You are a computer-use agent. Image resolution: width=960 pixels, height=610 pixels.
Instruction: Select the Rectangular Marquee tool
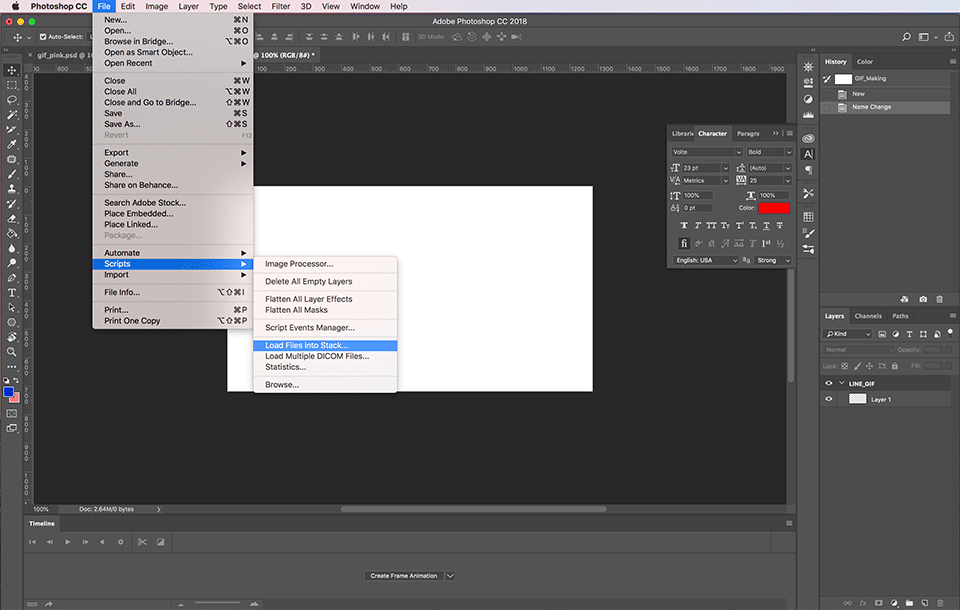pyautogui.click(x=12, y=85)
